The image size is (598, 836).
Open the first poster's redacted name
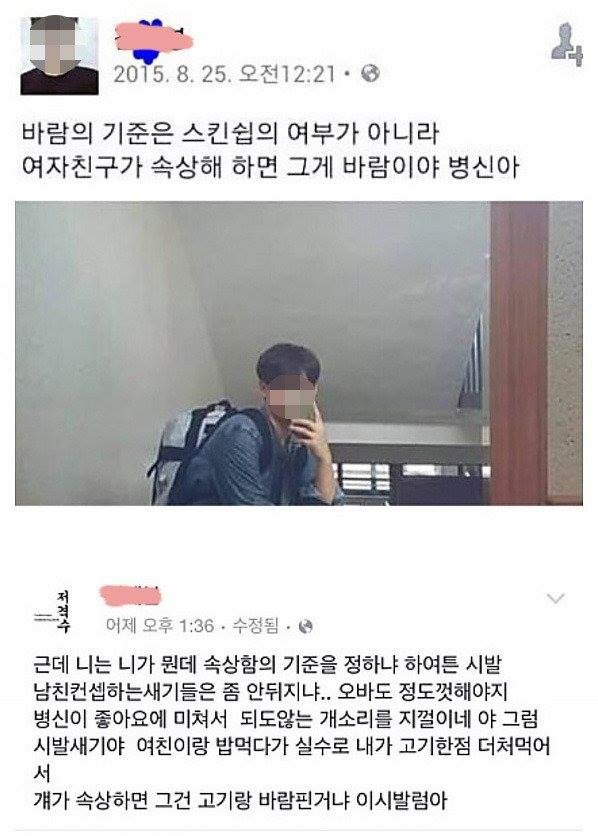click(153, 38)
